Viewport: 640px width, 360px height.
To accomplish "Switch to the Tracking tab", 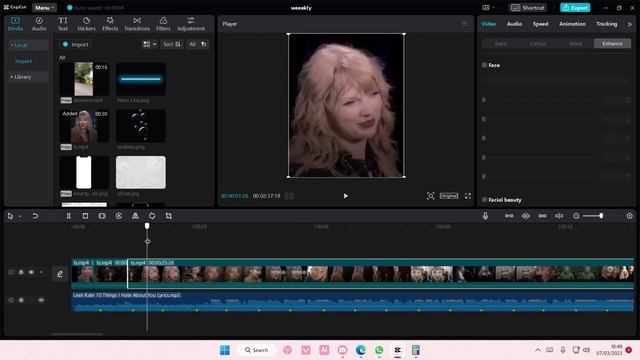I will 607,24.
